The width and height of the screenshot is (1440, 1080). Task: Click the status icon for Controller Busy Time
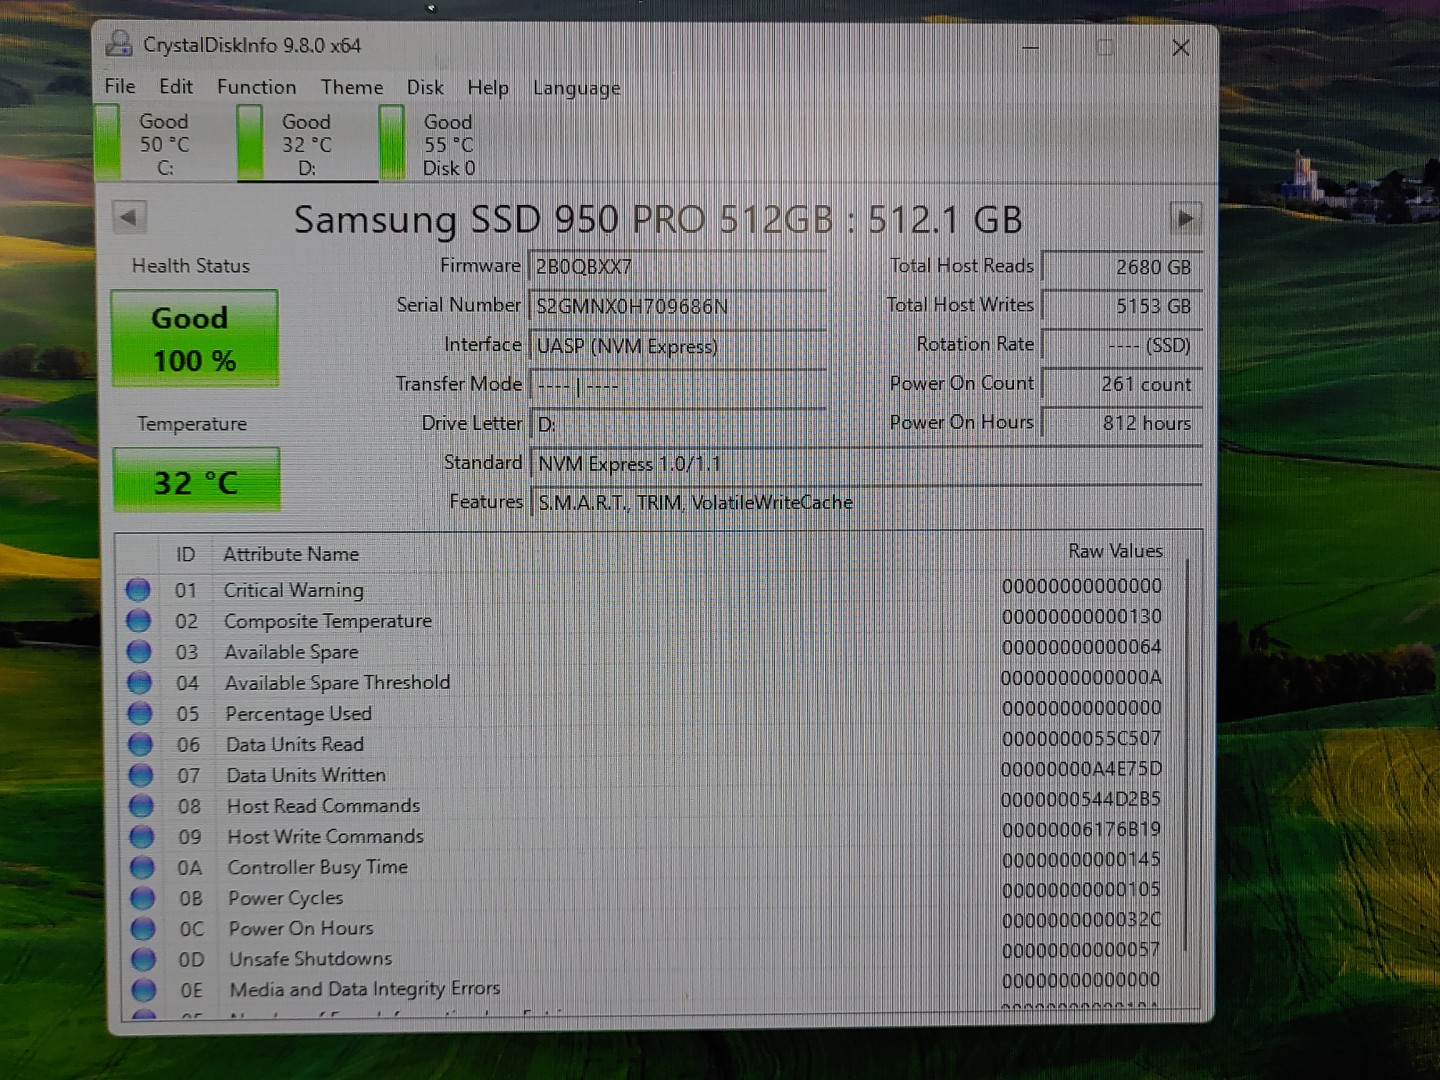(143, 867)
